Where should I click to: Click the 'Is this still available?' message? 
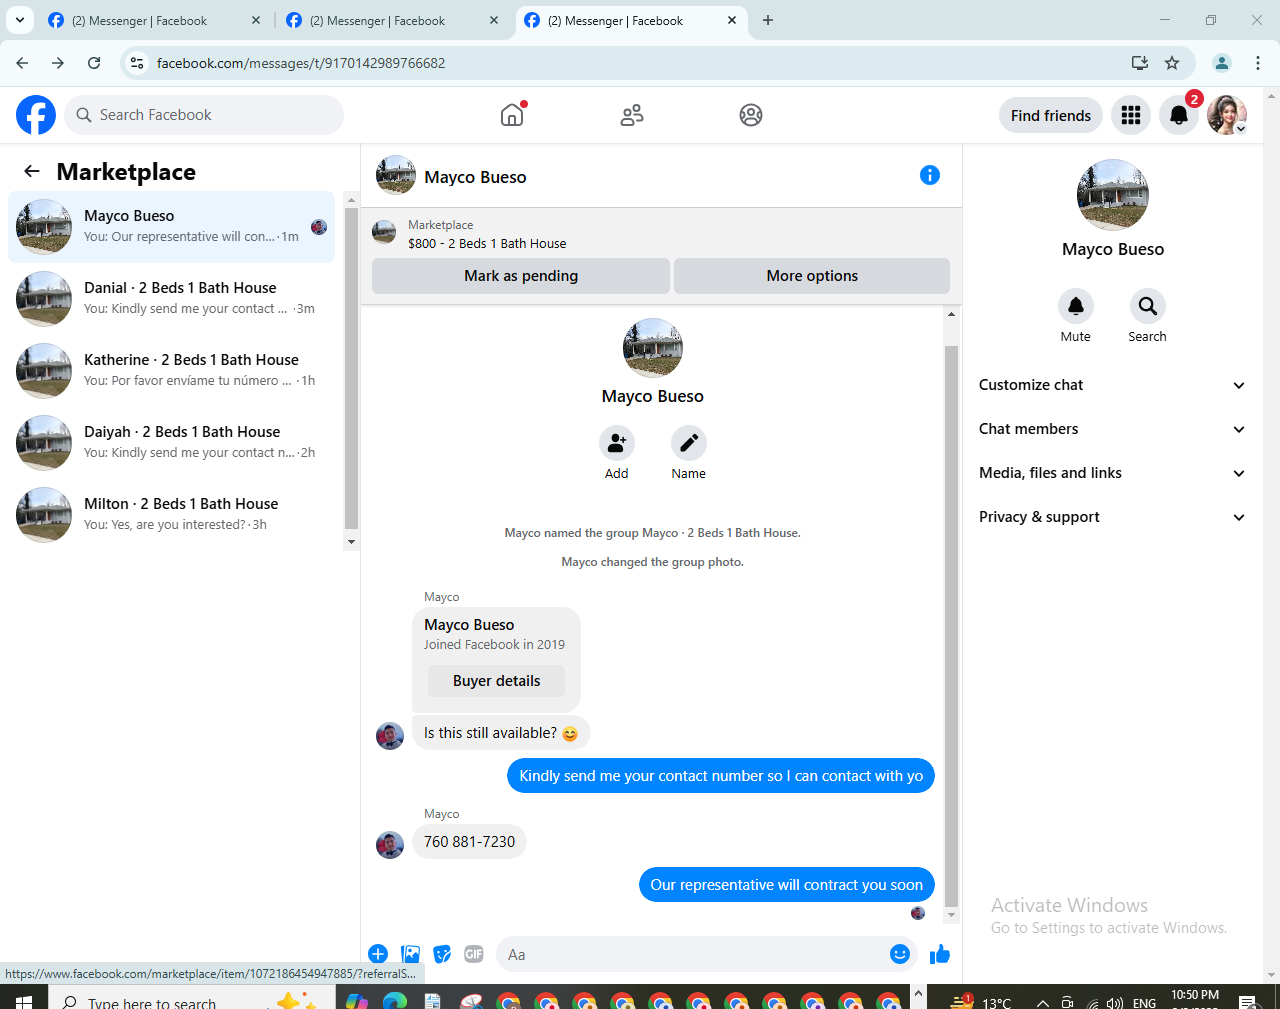pos(501,733)
